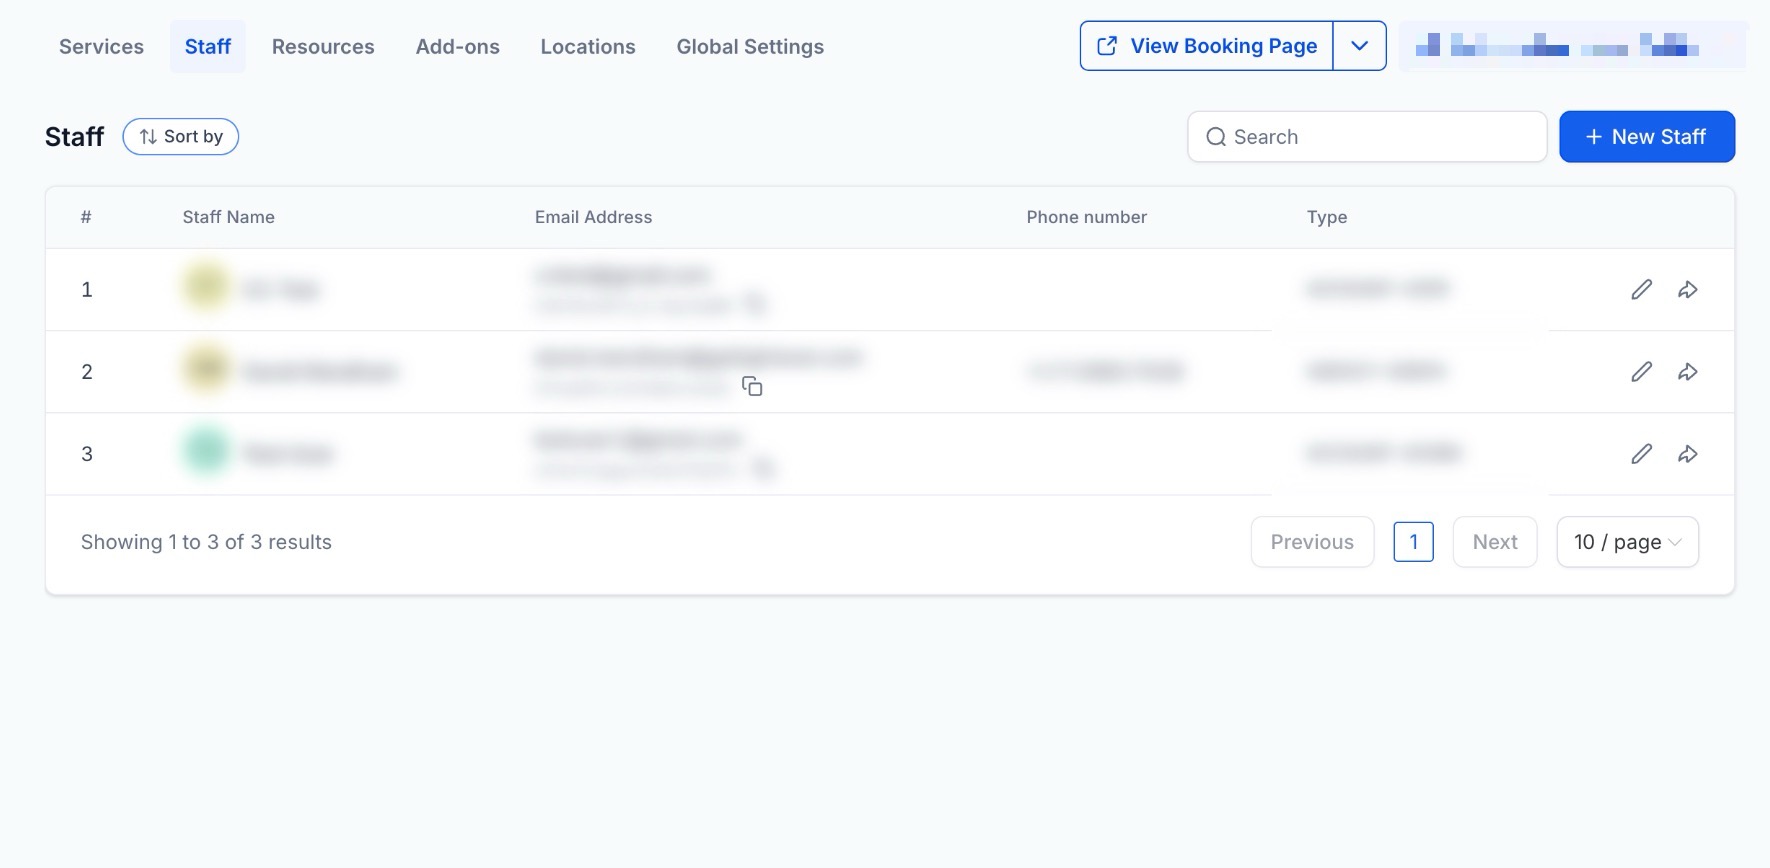This screenshot has height=868, width=1770.
Task: Share staff member in row 2
Action: click(1688, 372)
